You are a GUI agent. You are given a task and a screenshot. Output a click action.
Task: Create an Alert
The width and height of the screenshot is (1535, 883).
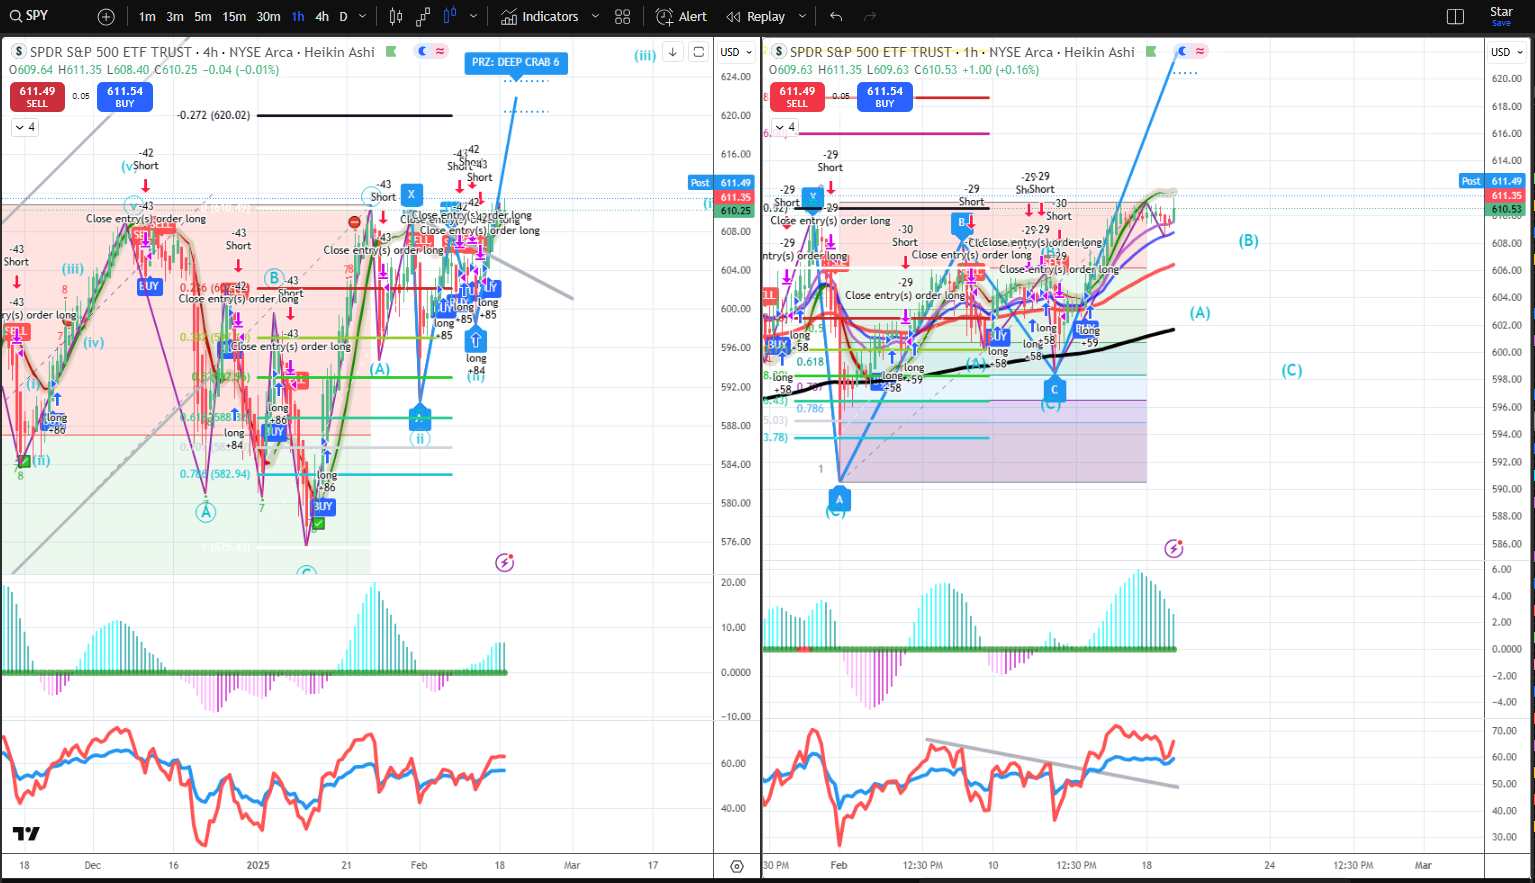pos(681,17)
